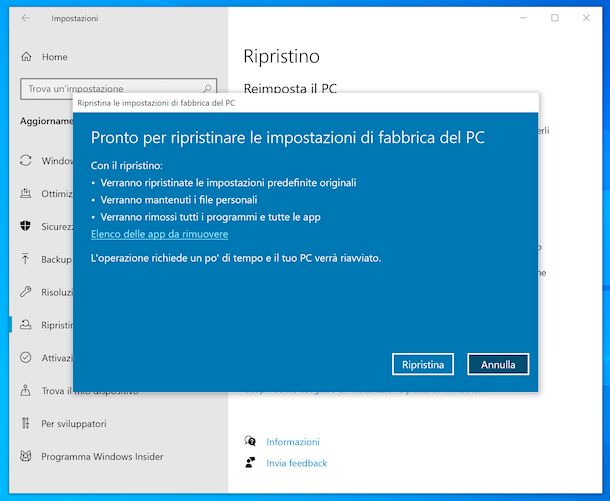Click "L'operazione richiede un po' di tempo" text
The height and width of the screenshot is (501, 610).
coord(236,258)
